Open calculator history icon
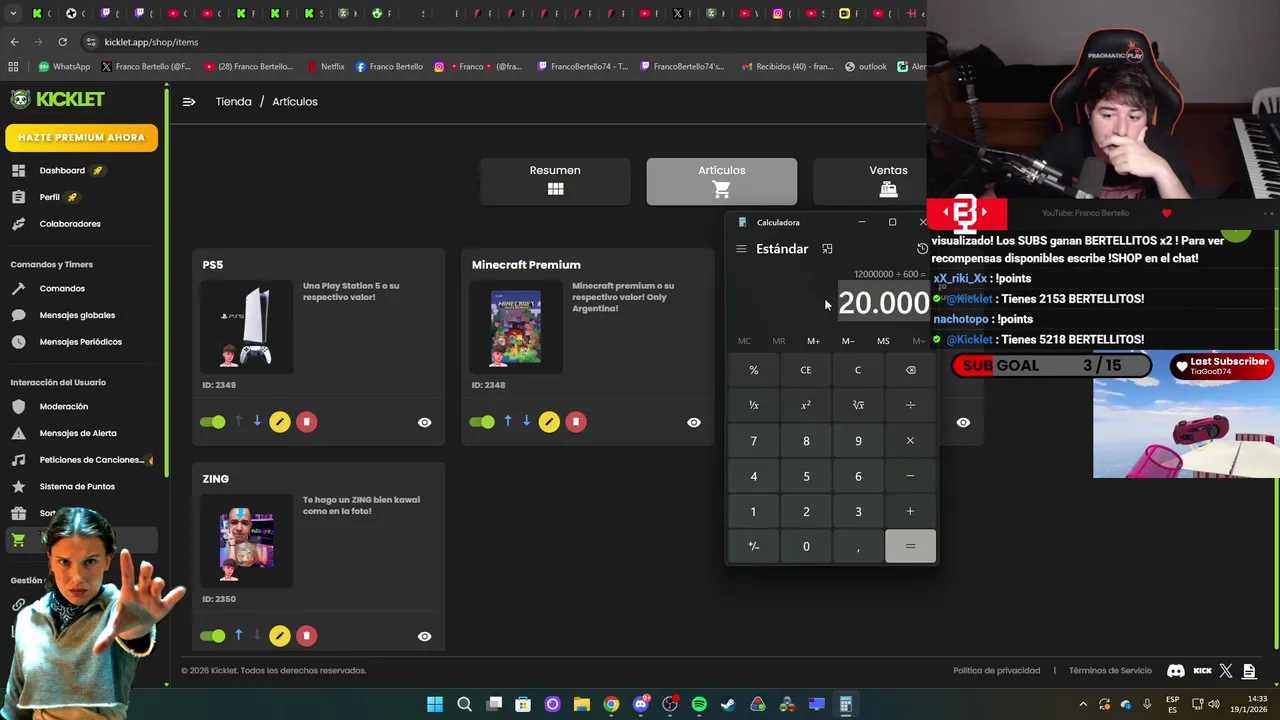 [x=922, y=249]
